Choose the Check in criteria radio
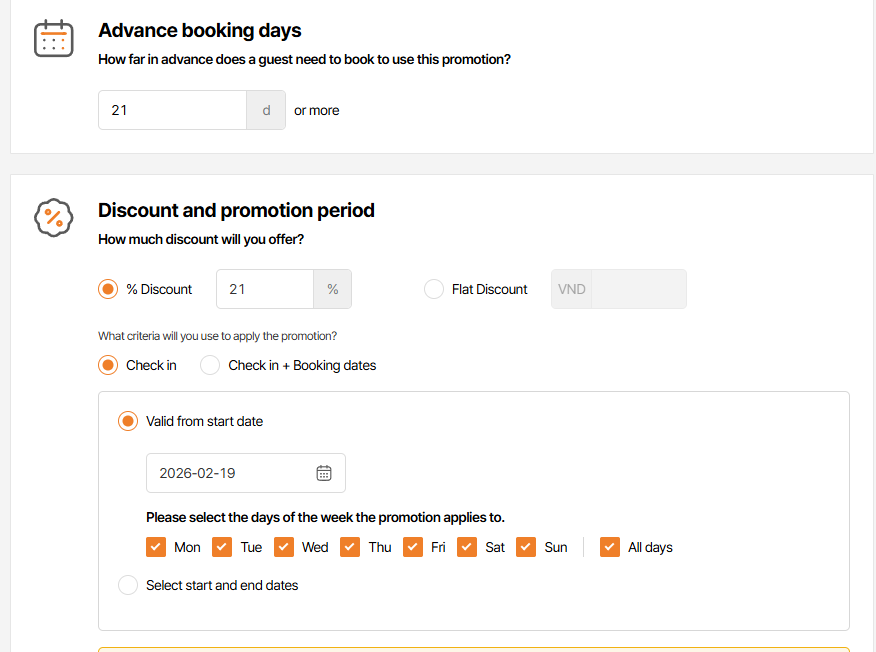This screenshot has width=876, height=652. coord(108,365)
